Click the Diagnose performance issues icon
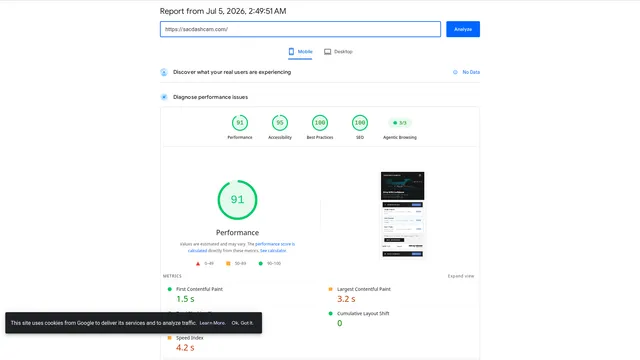The height and width of the screenshot is (360, 640). click(x=164, y=97)
